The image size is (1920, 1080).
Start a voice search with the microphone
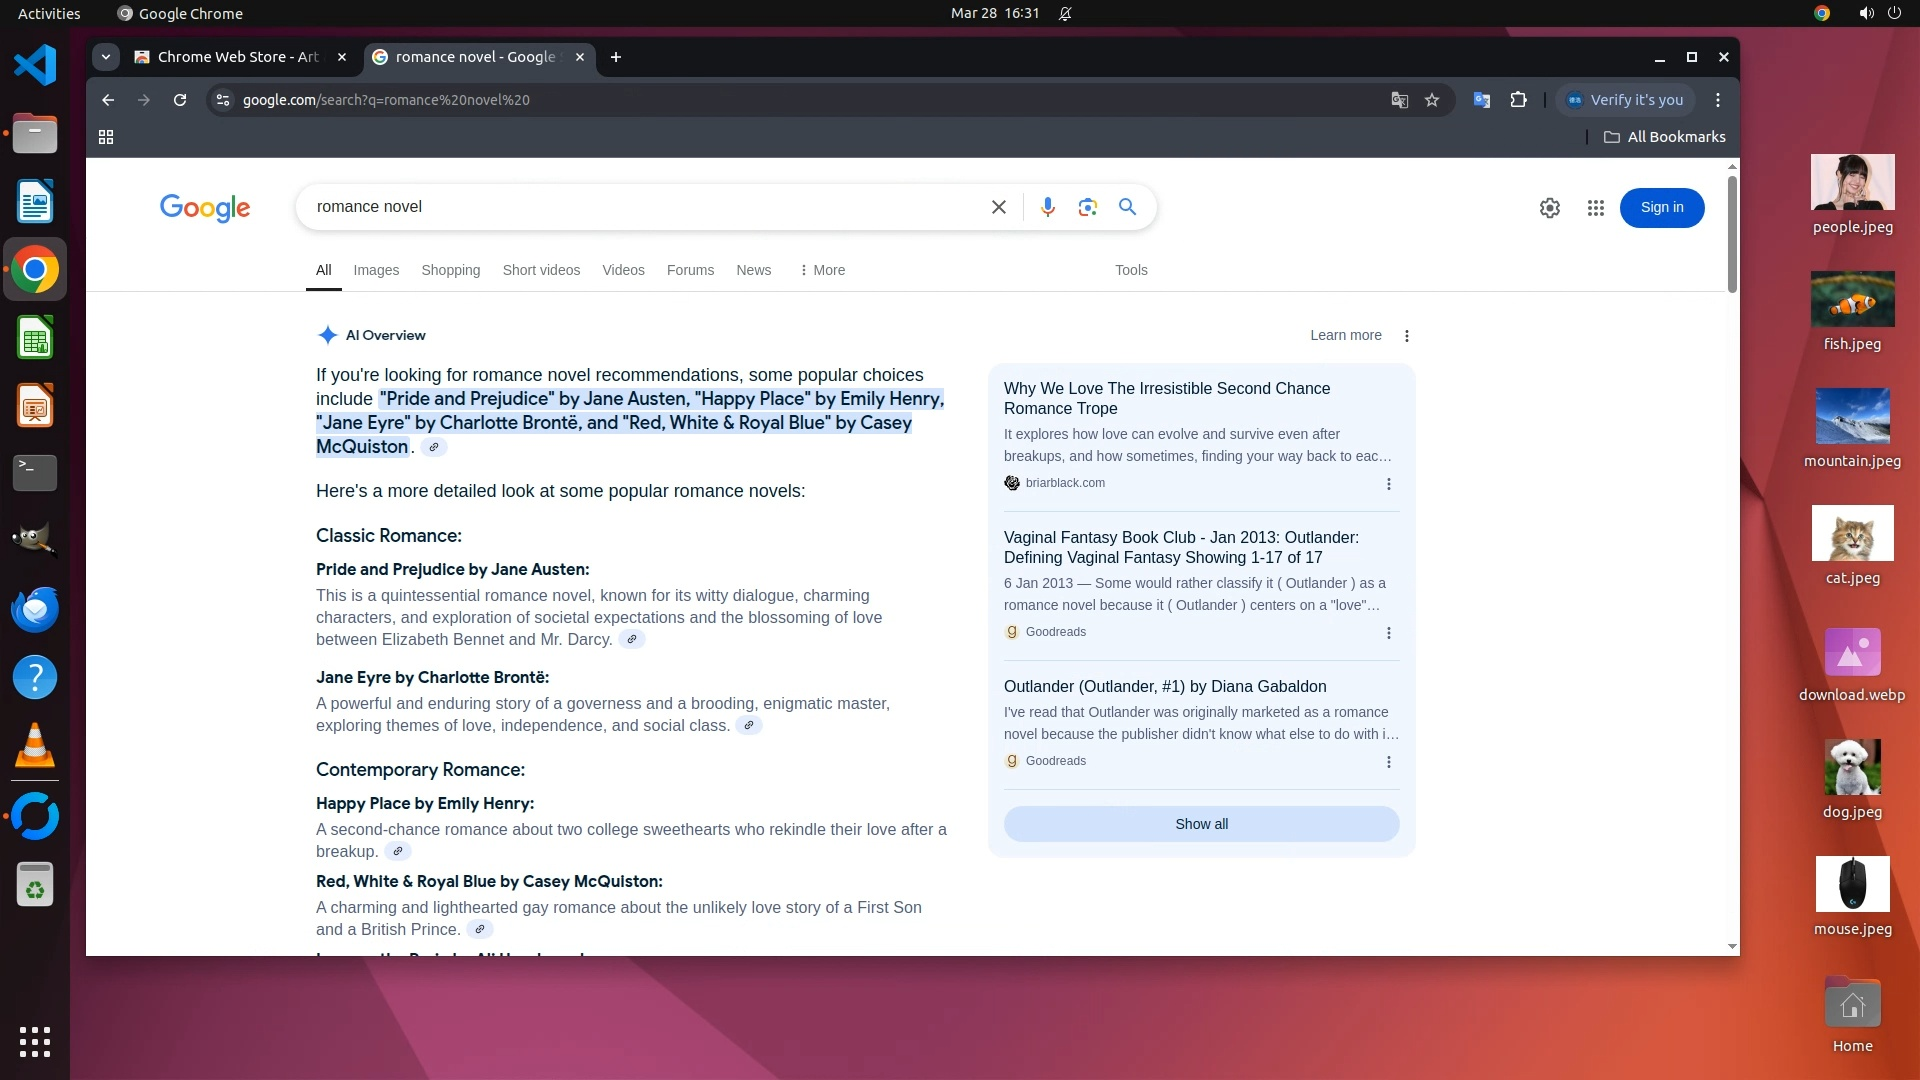pos(1047,207)
